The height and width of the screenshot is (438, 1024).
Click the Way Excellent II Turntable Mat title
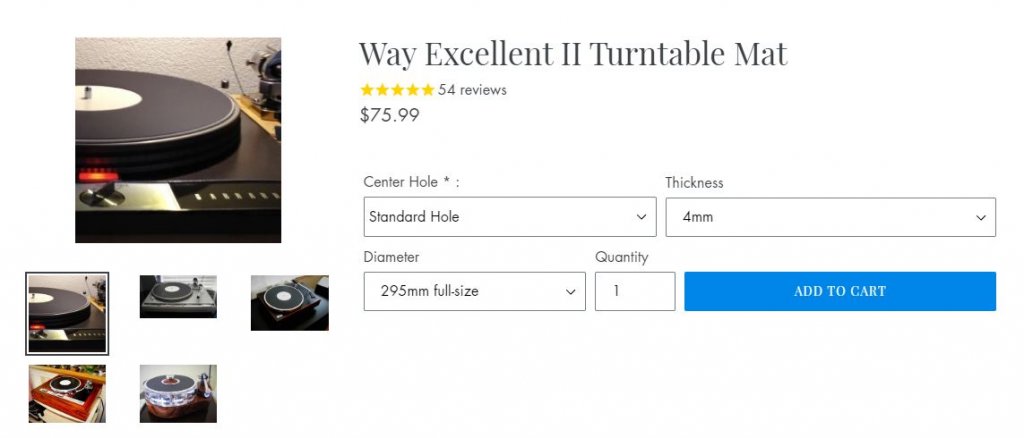tap(573, 53)
